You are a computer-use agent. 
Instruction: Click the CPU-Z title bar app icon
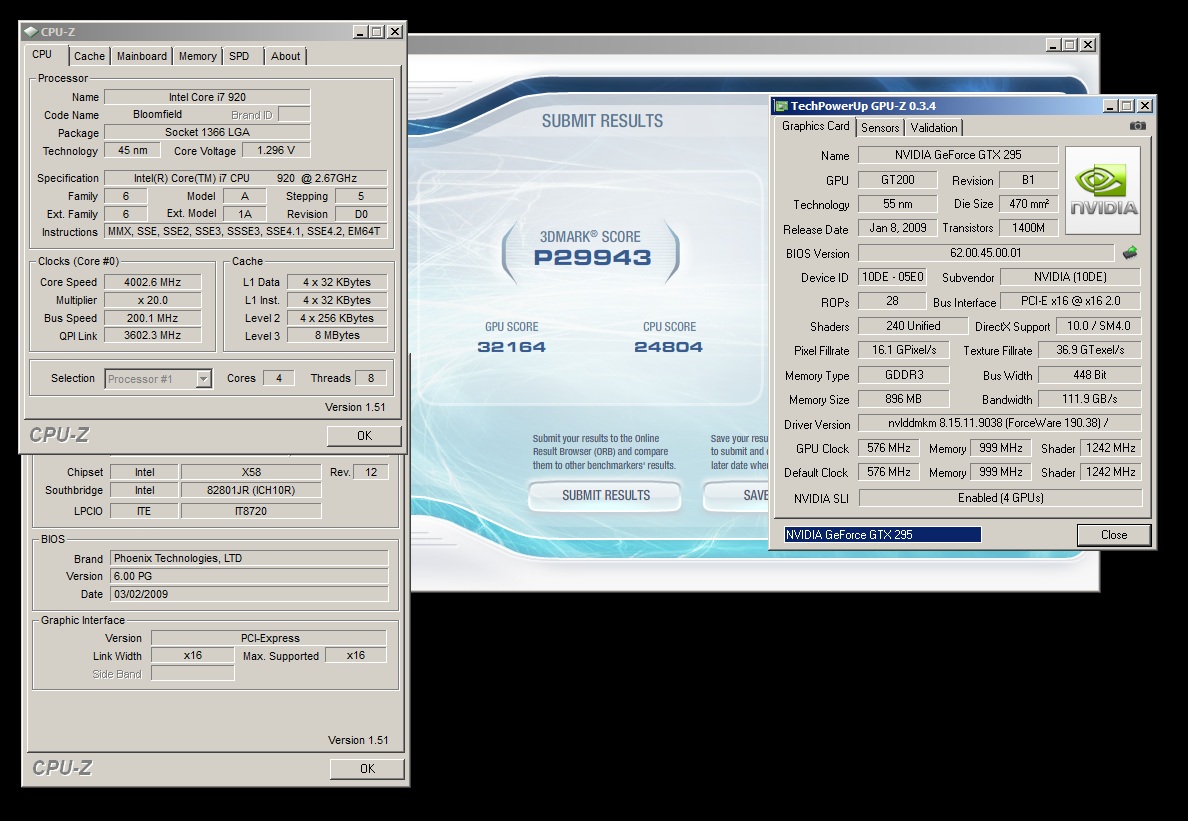(30, 32)
